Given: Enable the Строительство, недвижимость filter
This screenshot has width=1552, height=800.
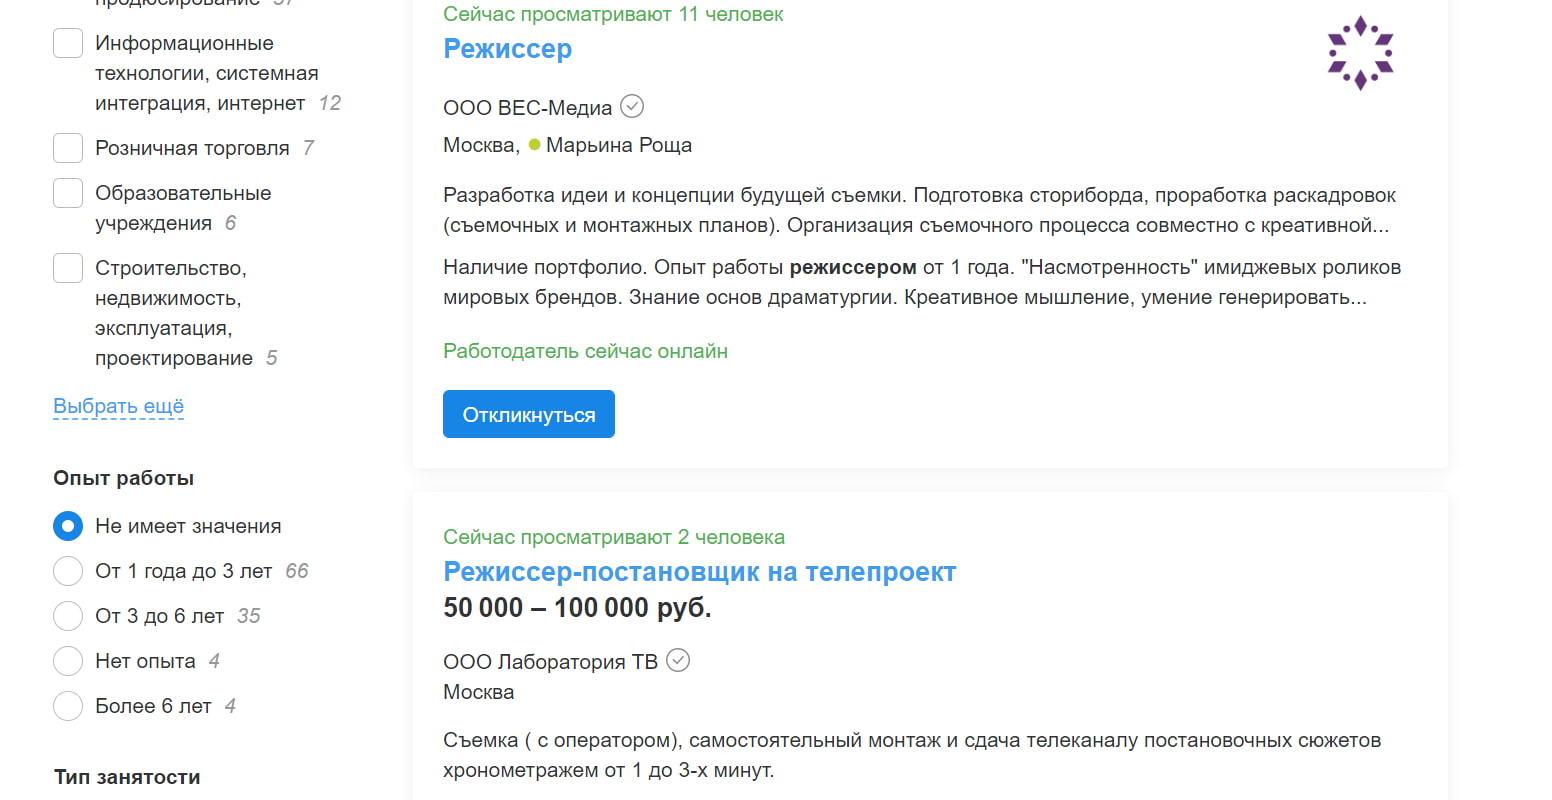Looking at the screenshot, I should click(x=67, y=267).
